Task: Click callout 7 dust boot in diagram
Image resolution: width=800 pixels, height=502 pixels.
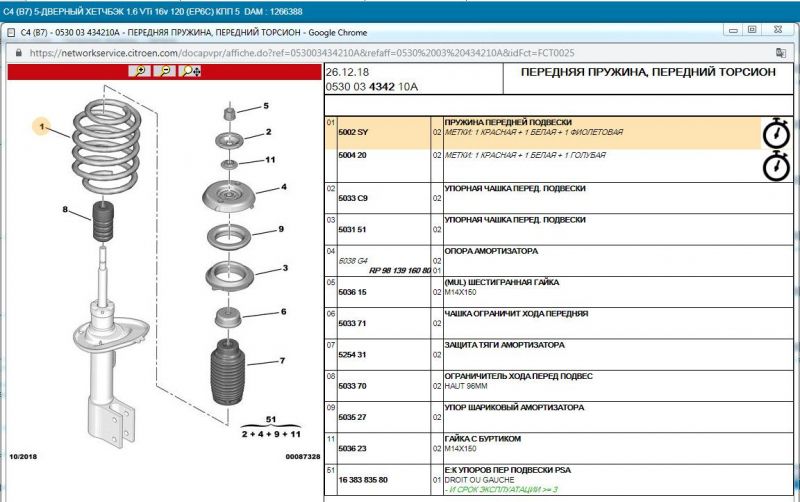Action: click(282, 361)
